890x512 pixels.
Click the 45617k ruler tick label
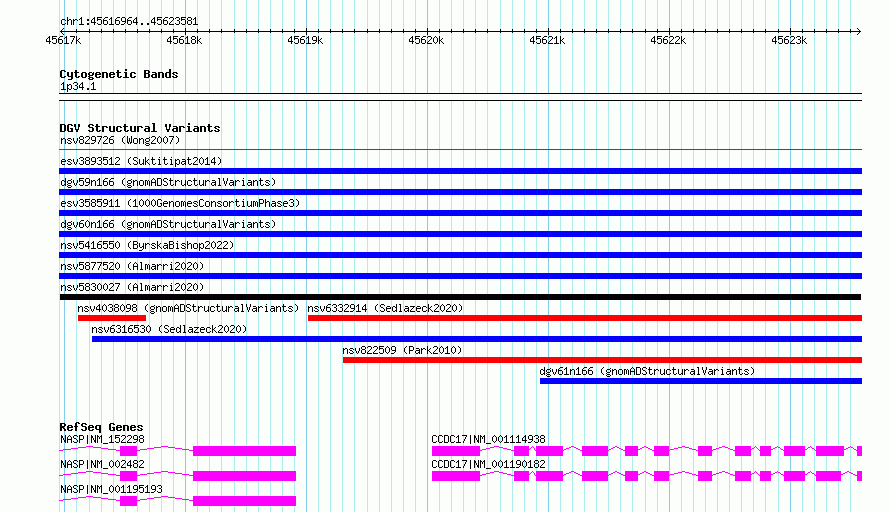tap(63, 40)
